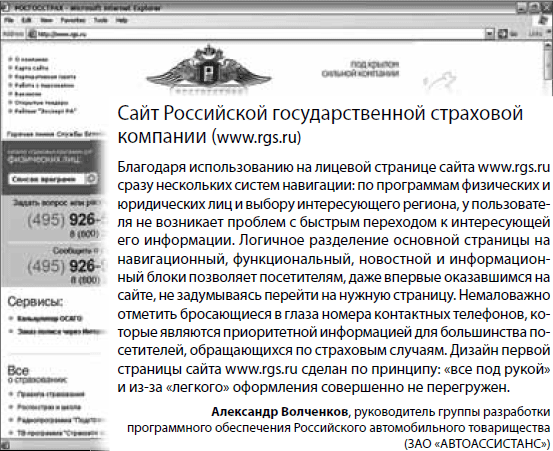The height and width of the screenshot is (451, 553).
Task: Maximize the Internet Explorer window
Action: 534,7
